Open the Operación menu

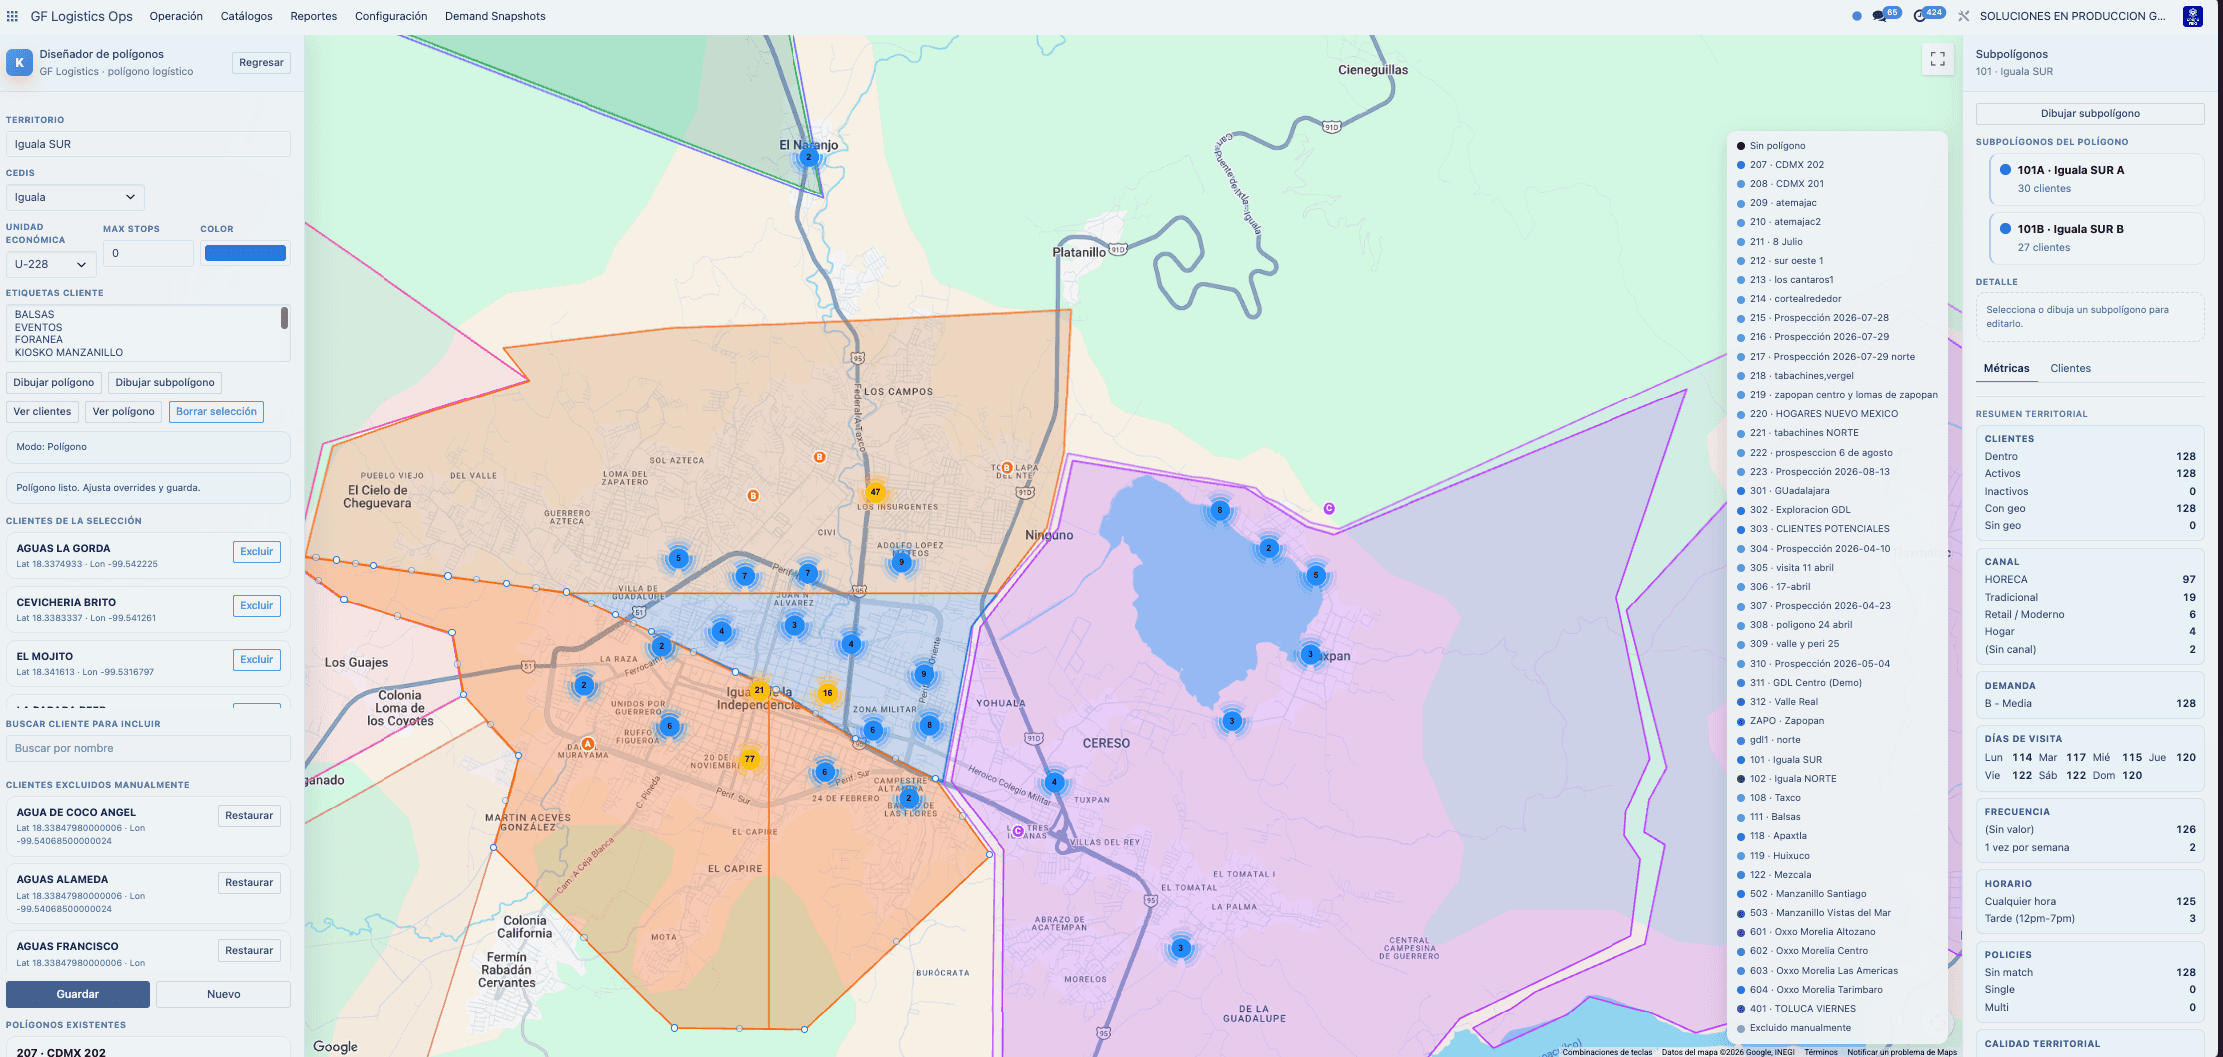[x=176, y=16]
